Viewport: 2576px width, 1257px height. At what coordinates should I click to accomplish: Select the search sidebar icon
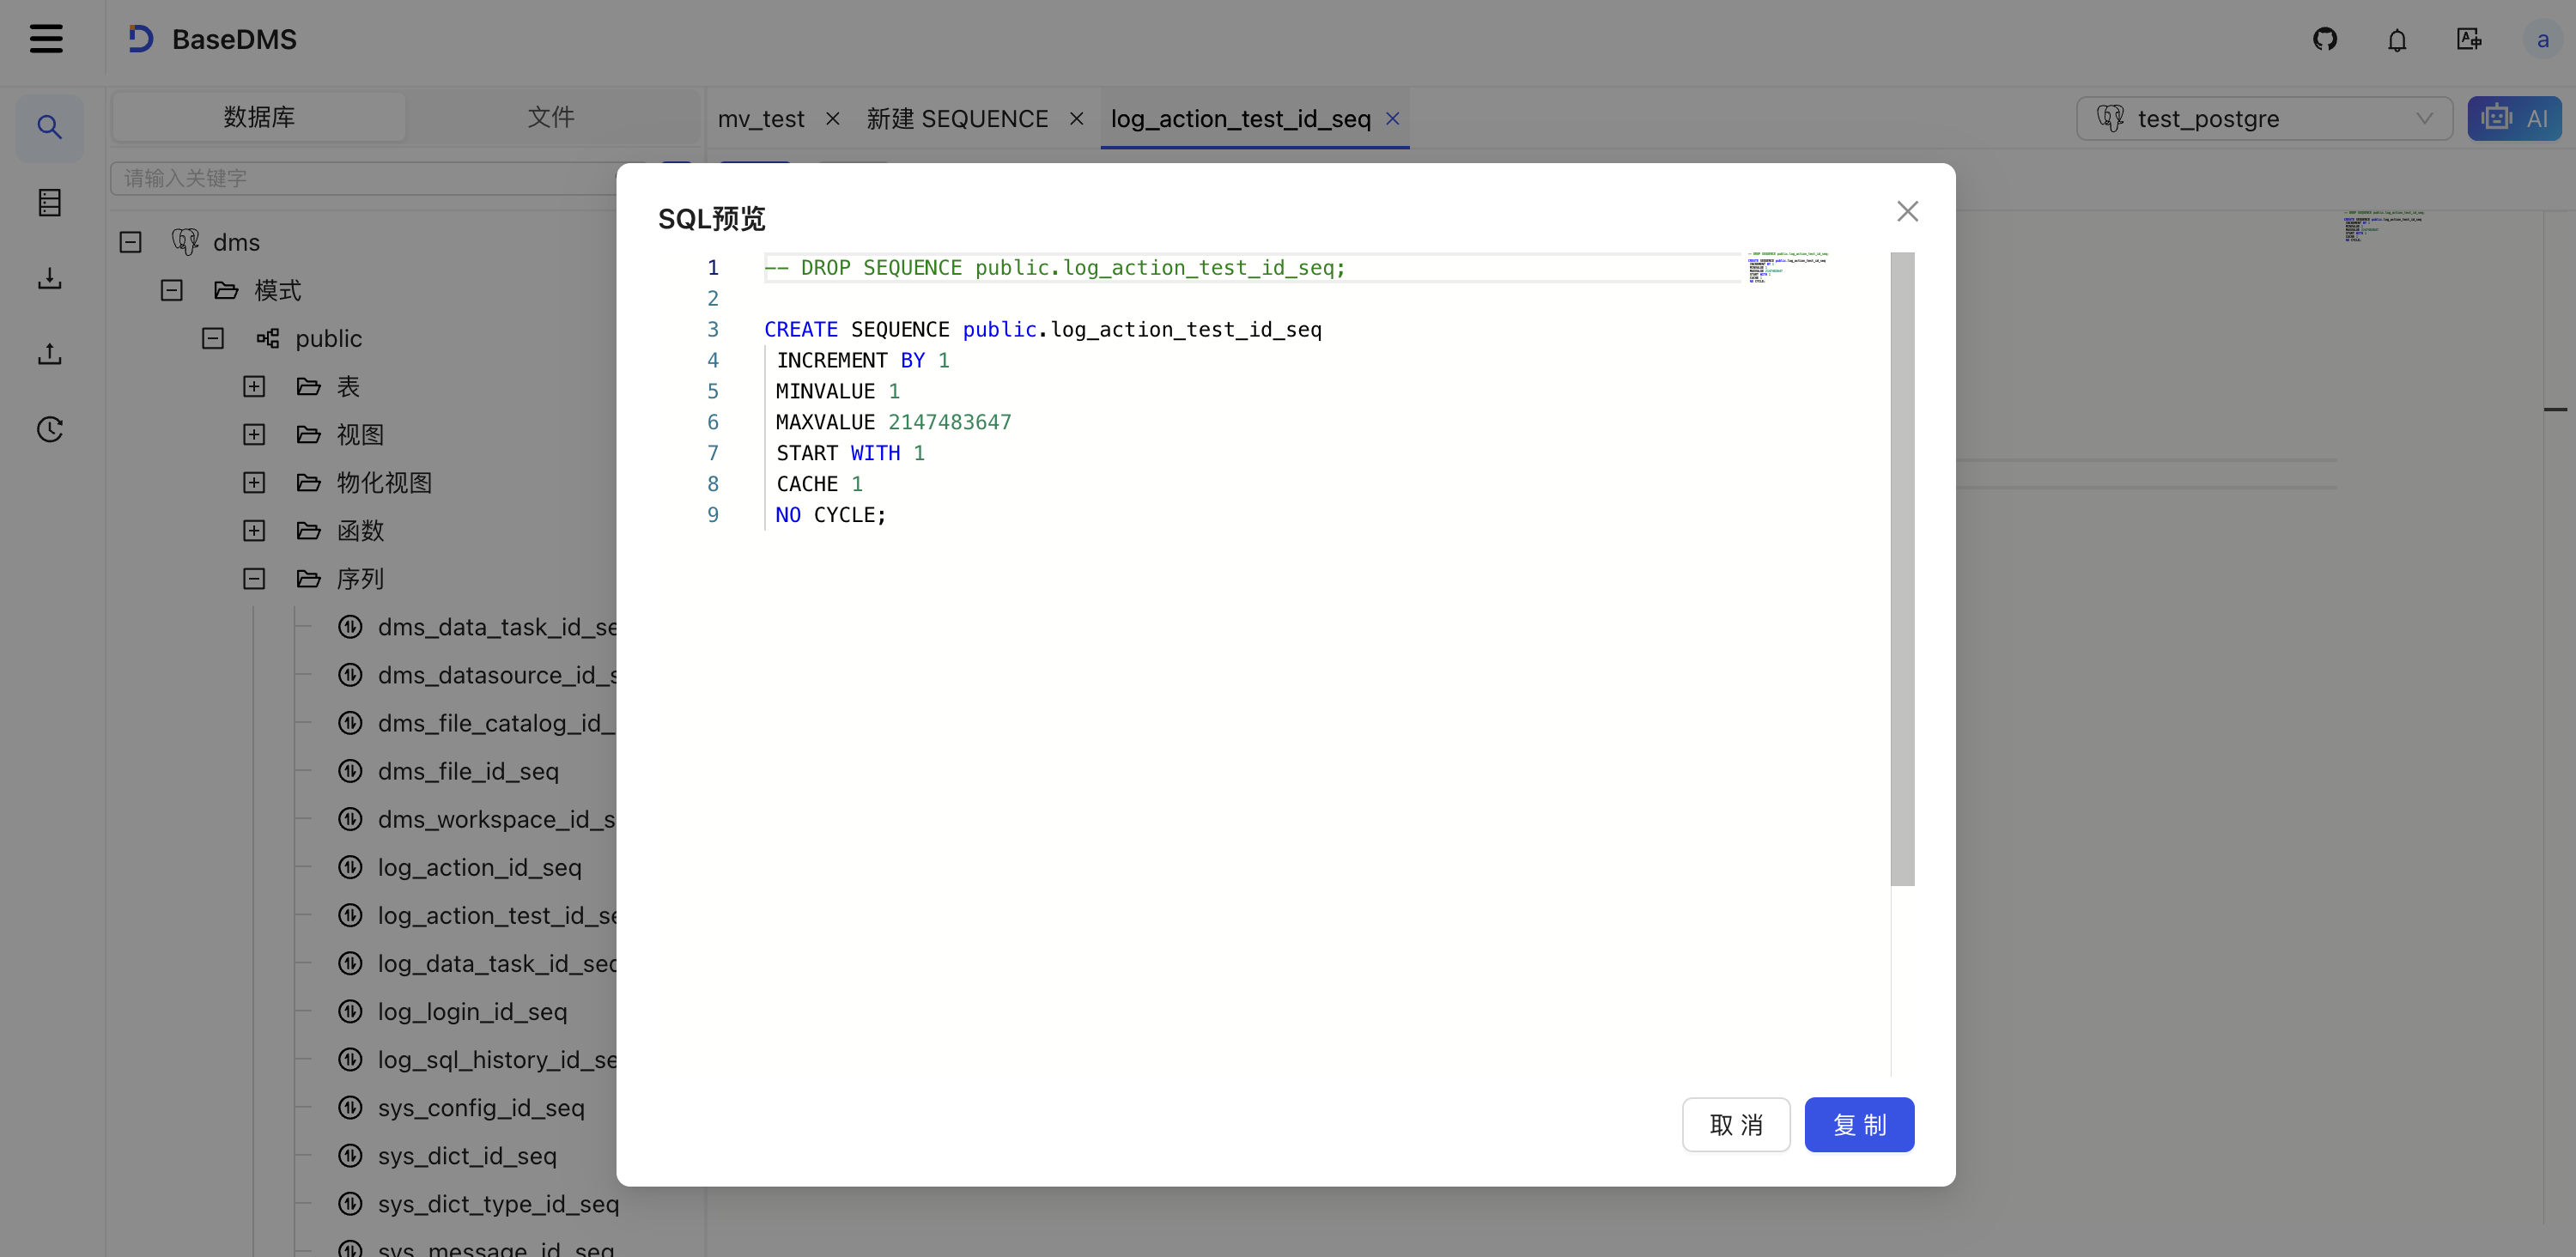pos(50,127)
